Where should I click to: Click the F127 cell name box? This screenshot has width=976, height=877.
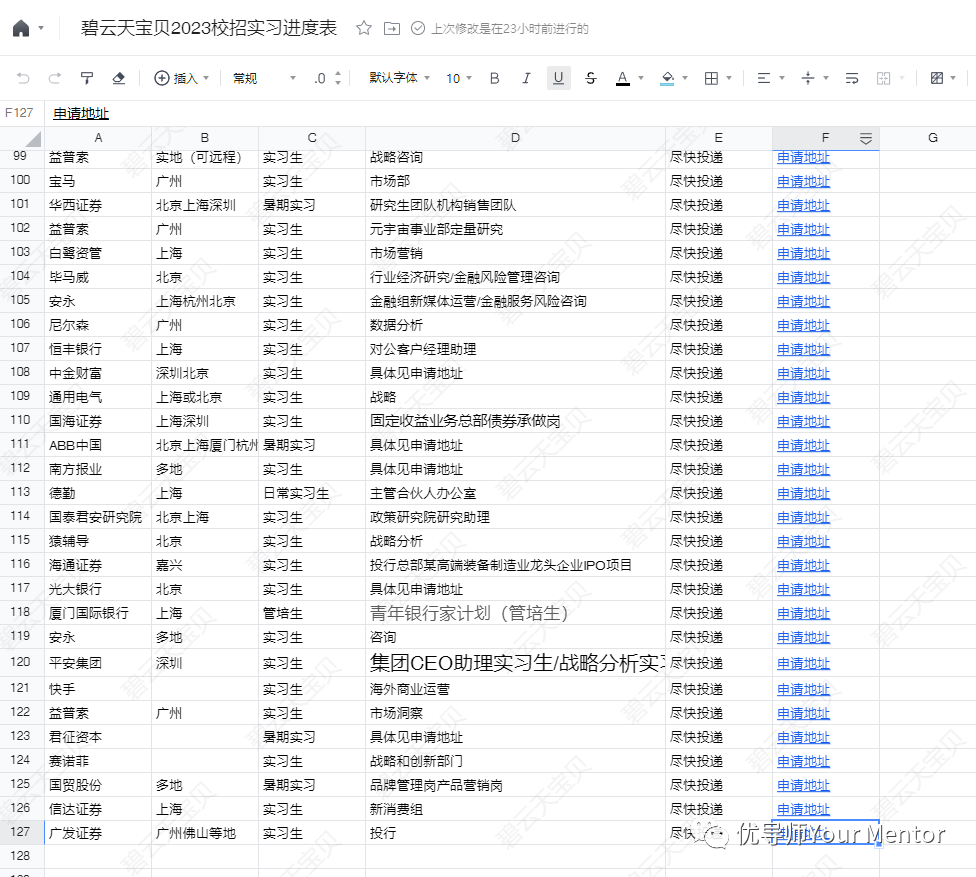pos(19,113)
